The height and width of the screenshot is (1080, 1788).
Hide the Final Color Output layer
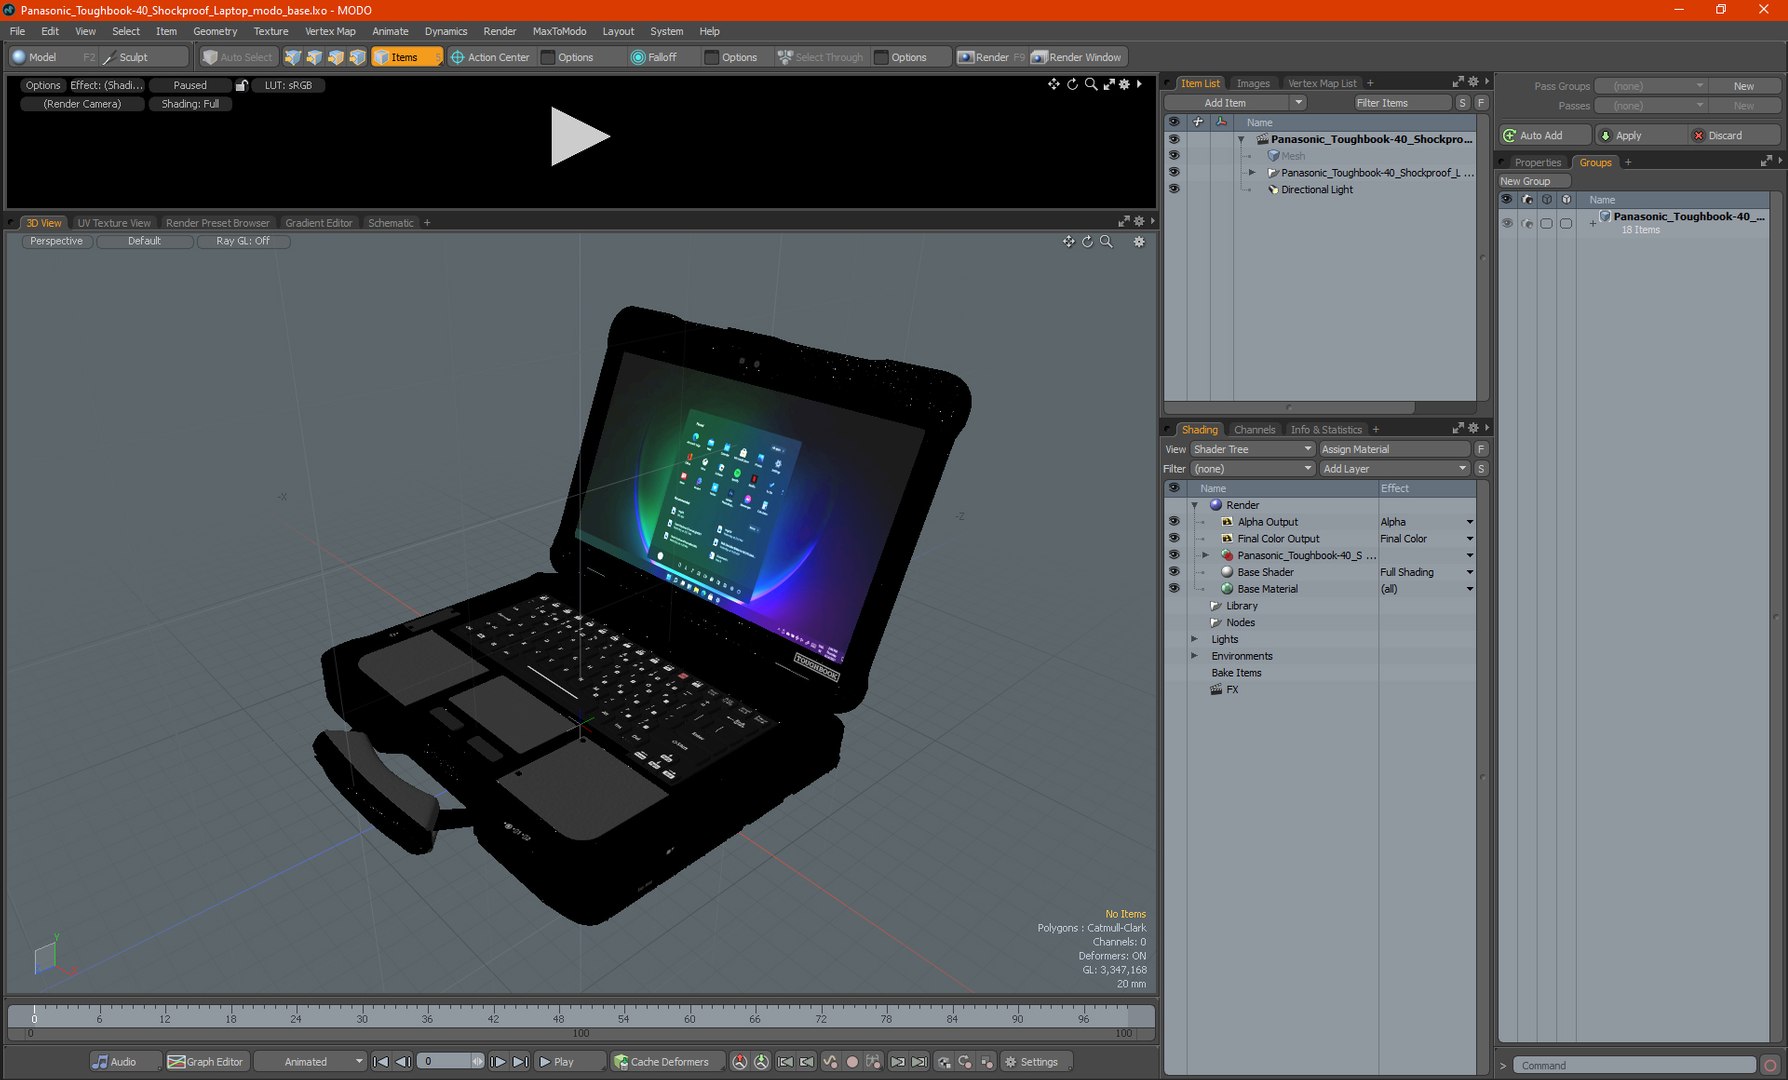pos(1174,538)
